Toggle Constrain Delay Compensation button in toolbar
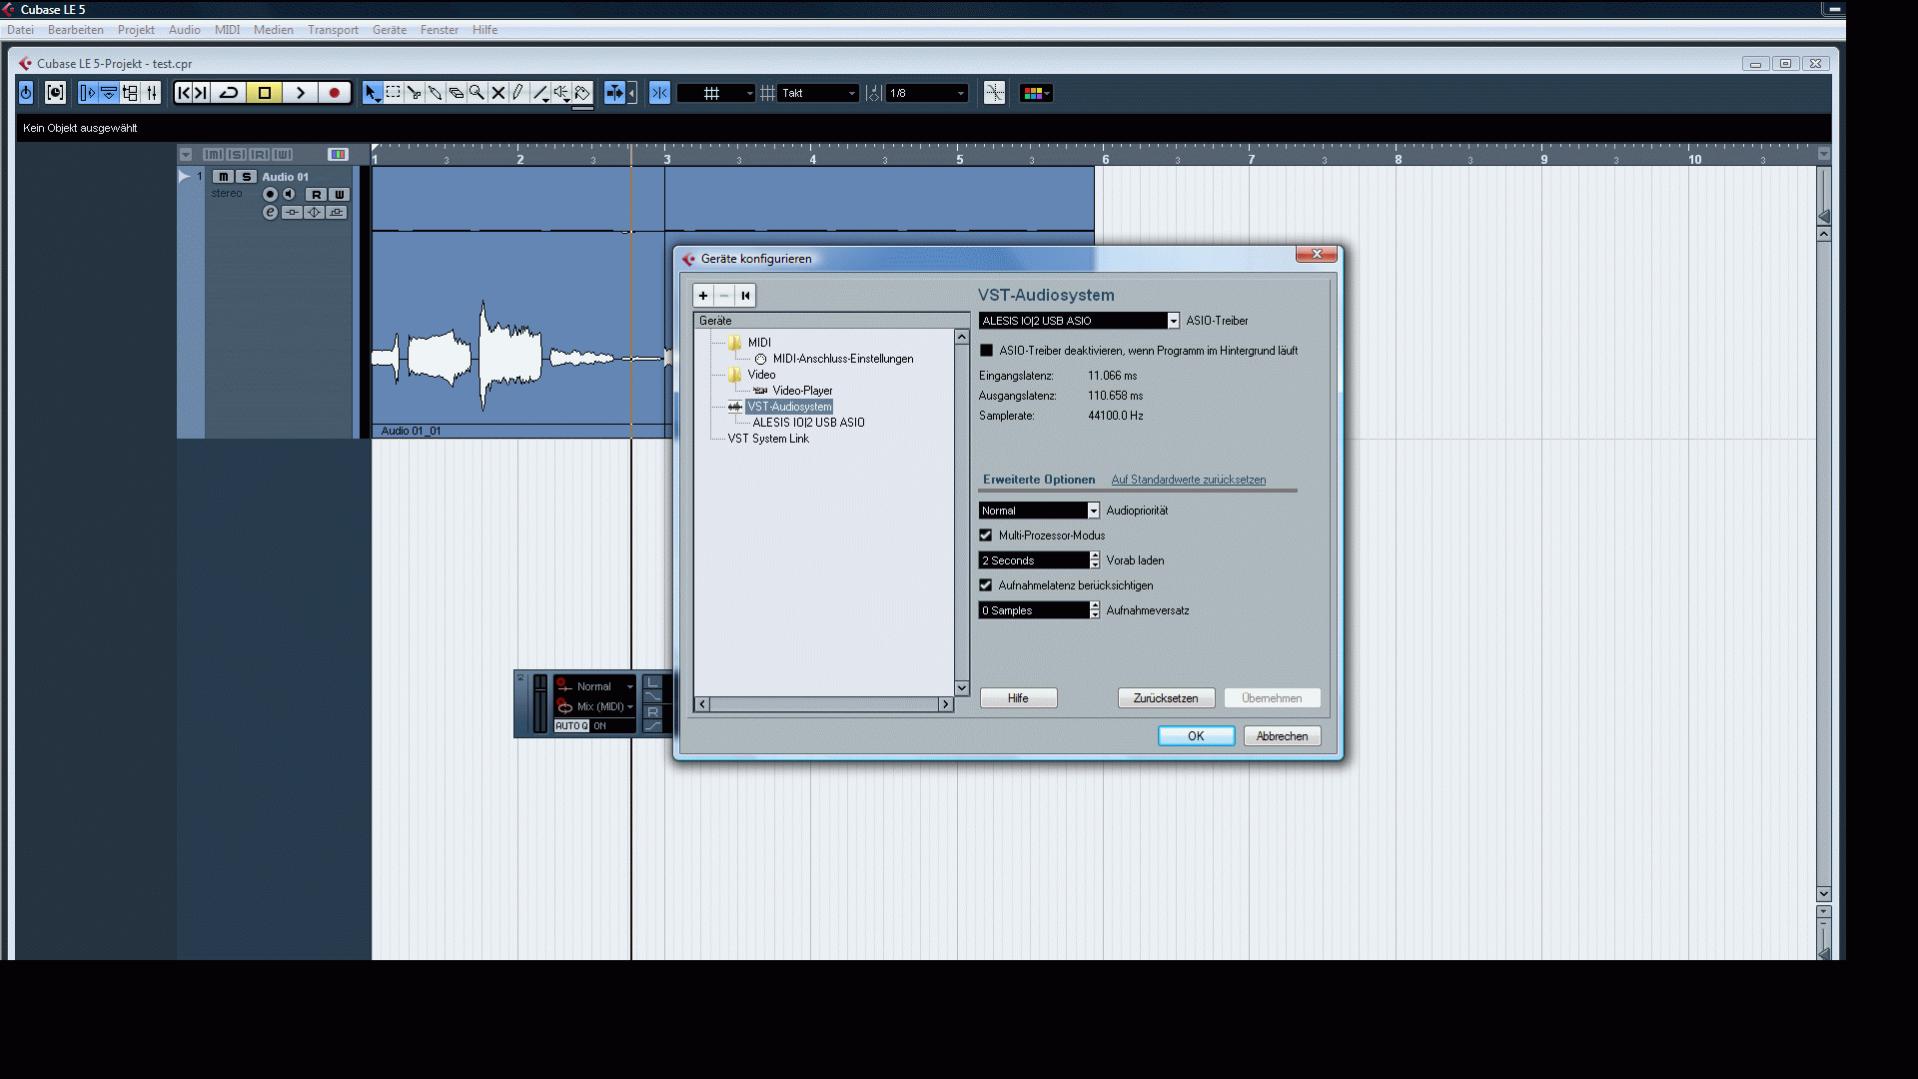Screen dimensions: 1918x1079 [55, 93]
